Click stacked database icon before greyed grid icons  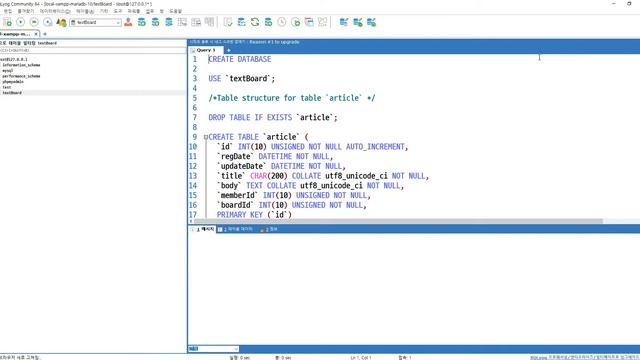[169, 22]
